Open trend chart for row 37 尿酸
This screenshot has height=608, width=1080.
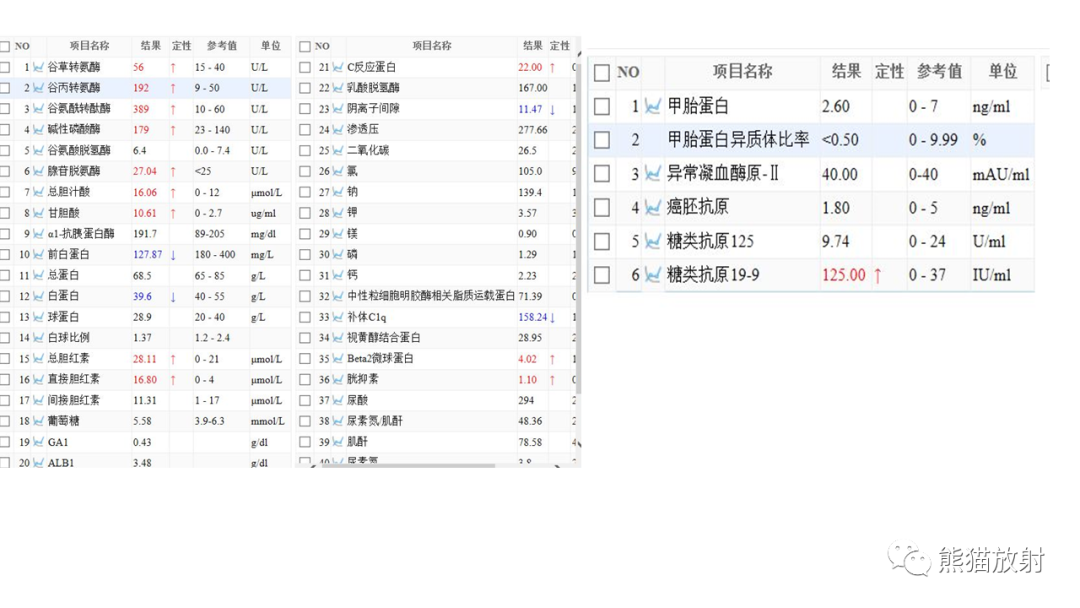pos(338,400)
